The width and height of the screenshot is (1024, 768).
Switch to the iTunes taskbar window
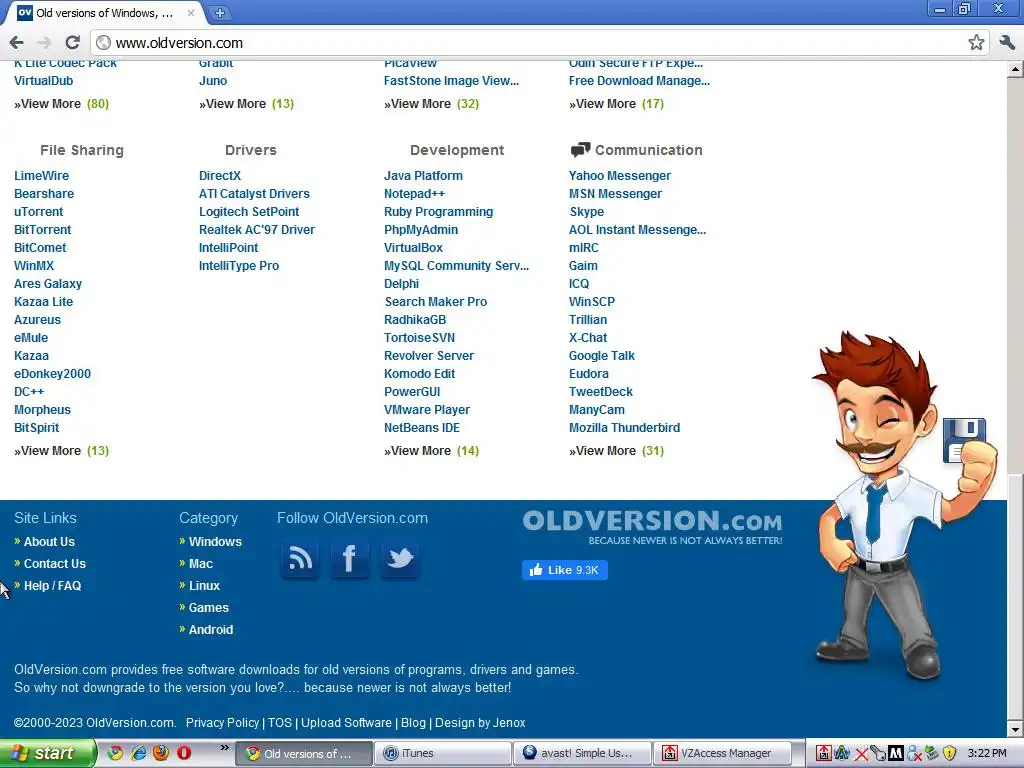pos(444,753)
